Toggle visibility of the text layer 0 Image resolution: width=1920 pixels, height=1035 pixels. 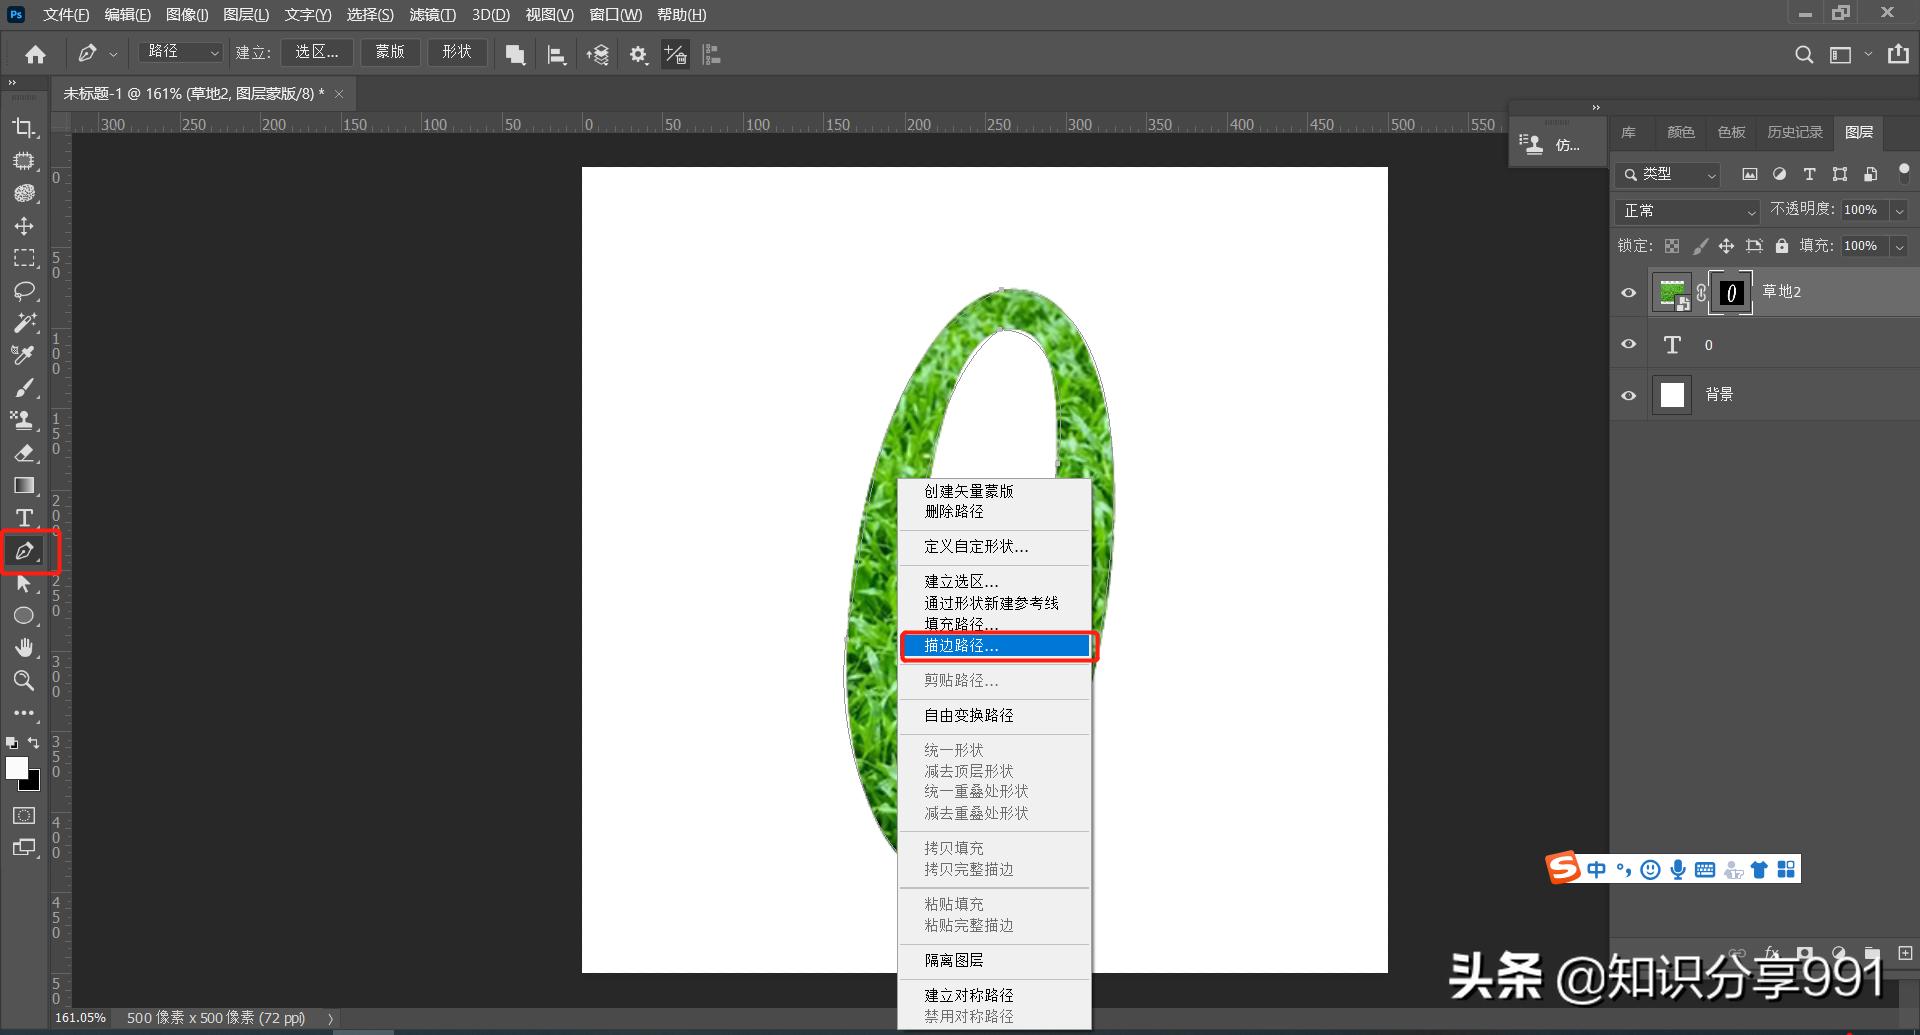pos(1628,344)
